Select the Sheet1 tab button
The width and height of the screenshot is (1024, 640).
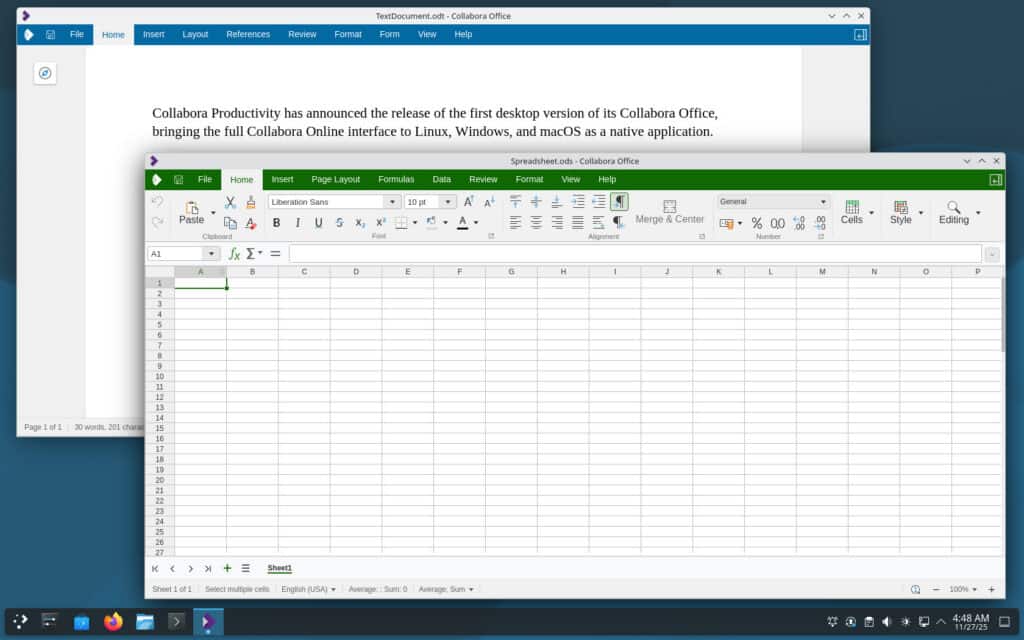click(279, 568)
